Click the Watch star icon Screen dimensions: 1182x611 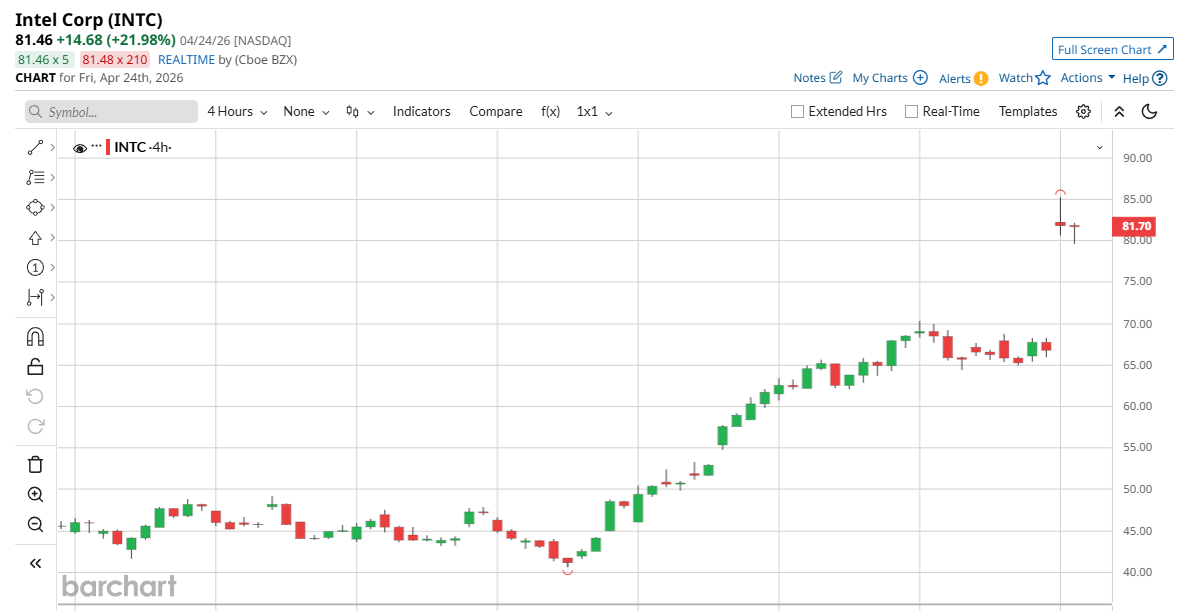1043,78
